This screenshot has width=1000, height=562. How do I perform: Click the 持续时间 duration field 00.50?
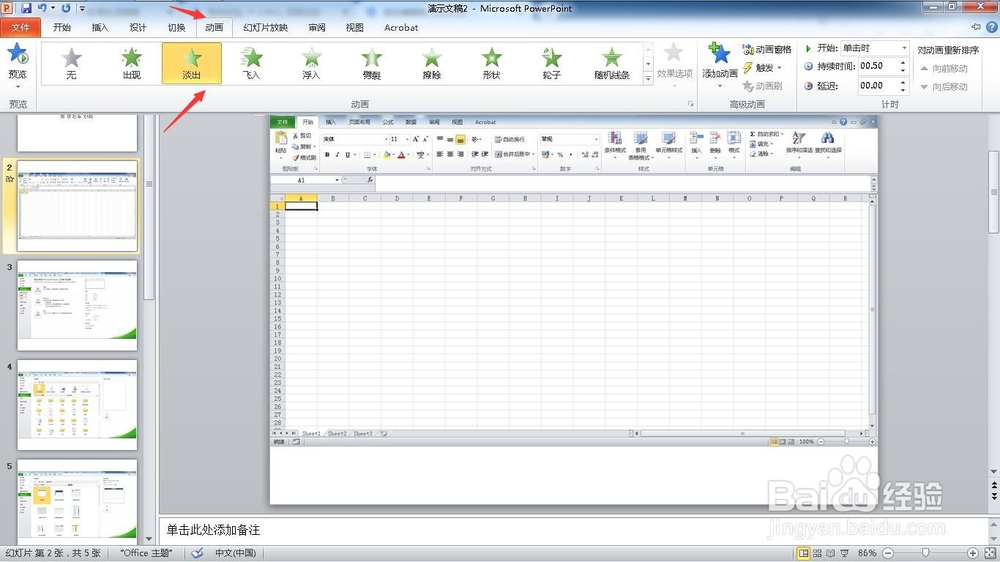pos(878,66)
